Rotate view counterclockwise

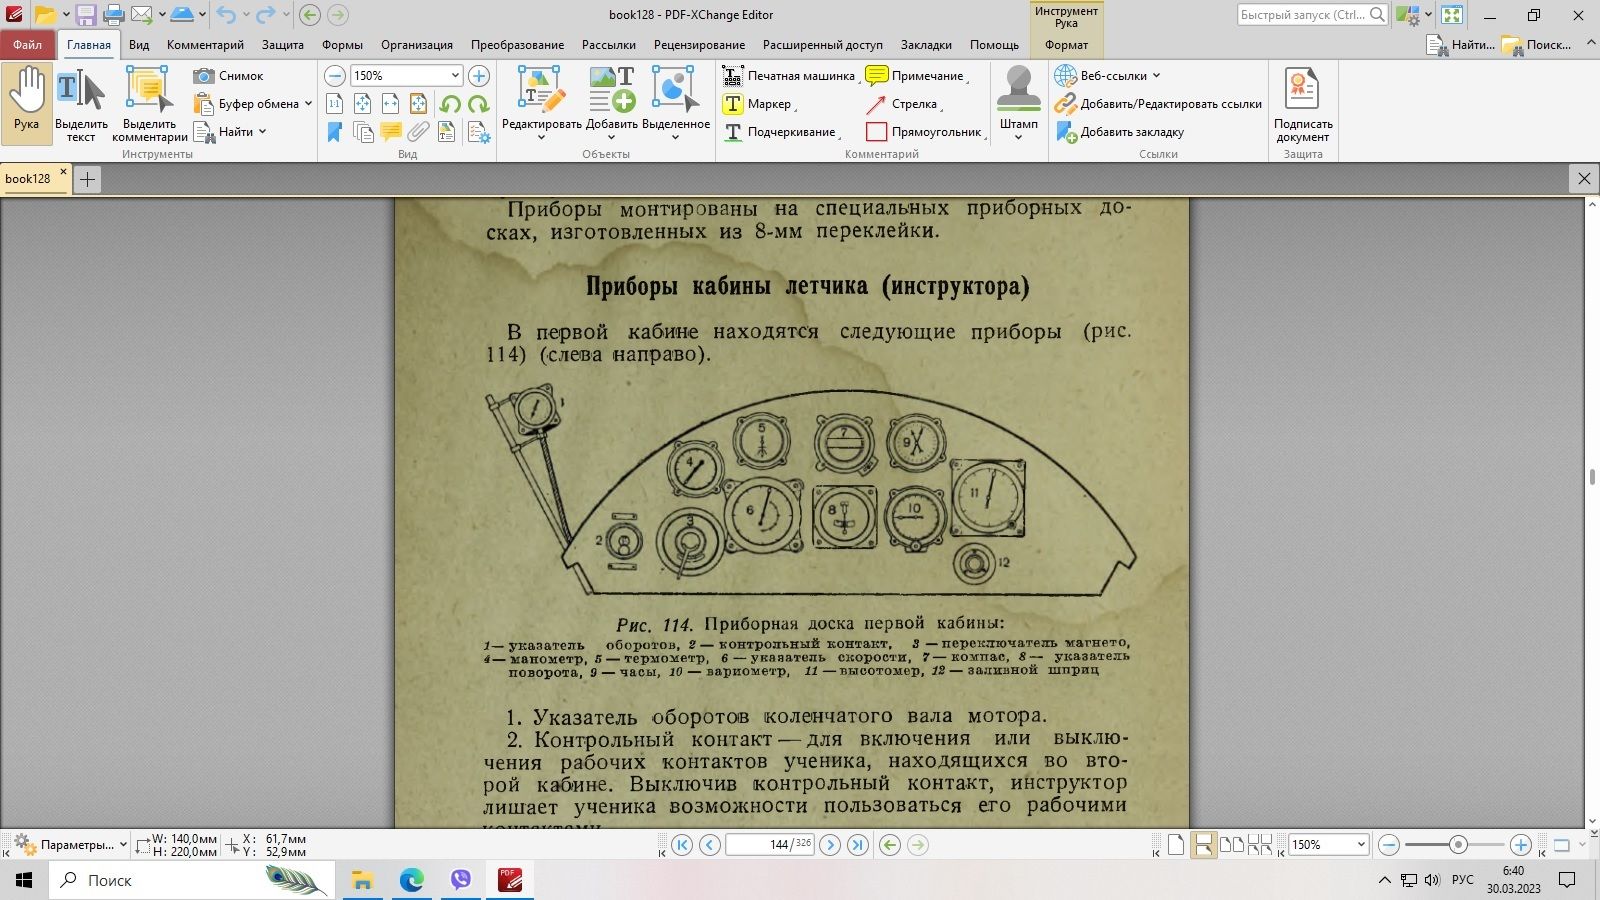[x=451, y=104]
